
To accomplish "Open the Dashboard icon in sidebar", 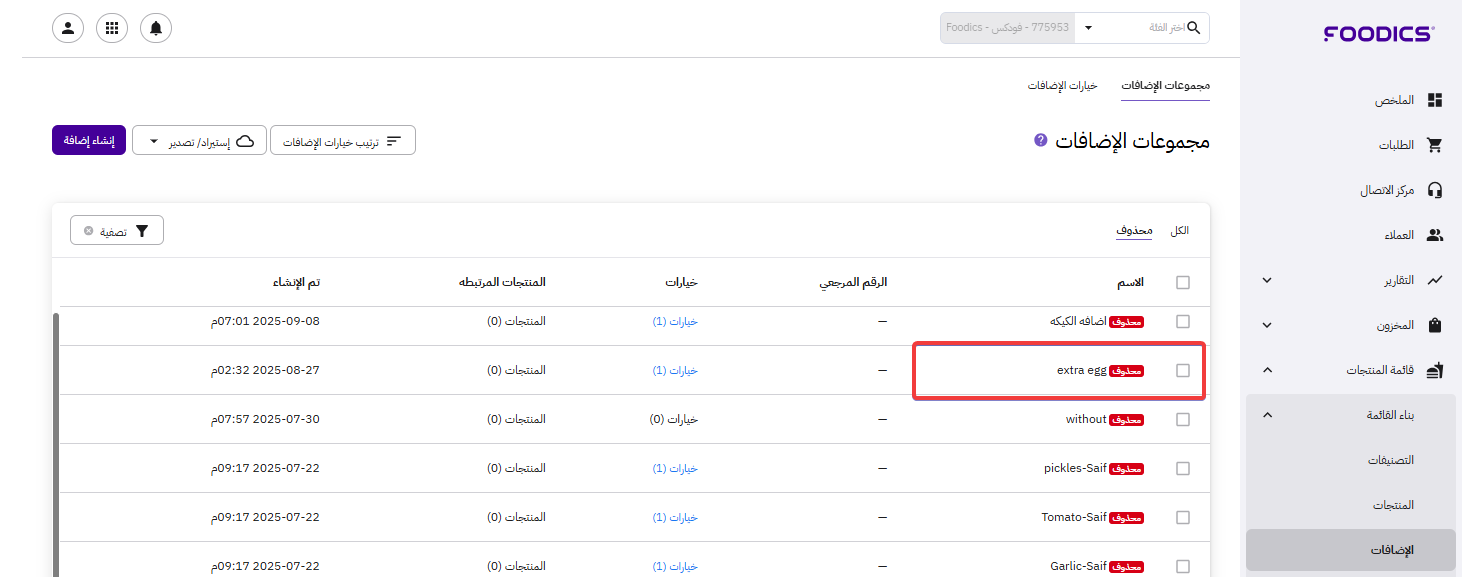I will (1435, 100).
